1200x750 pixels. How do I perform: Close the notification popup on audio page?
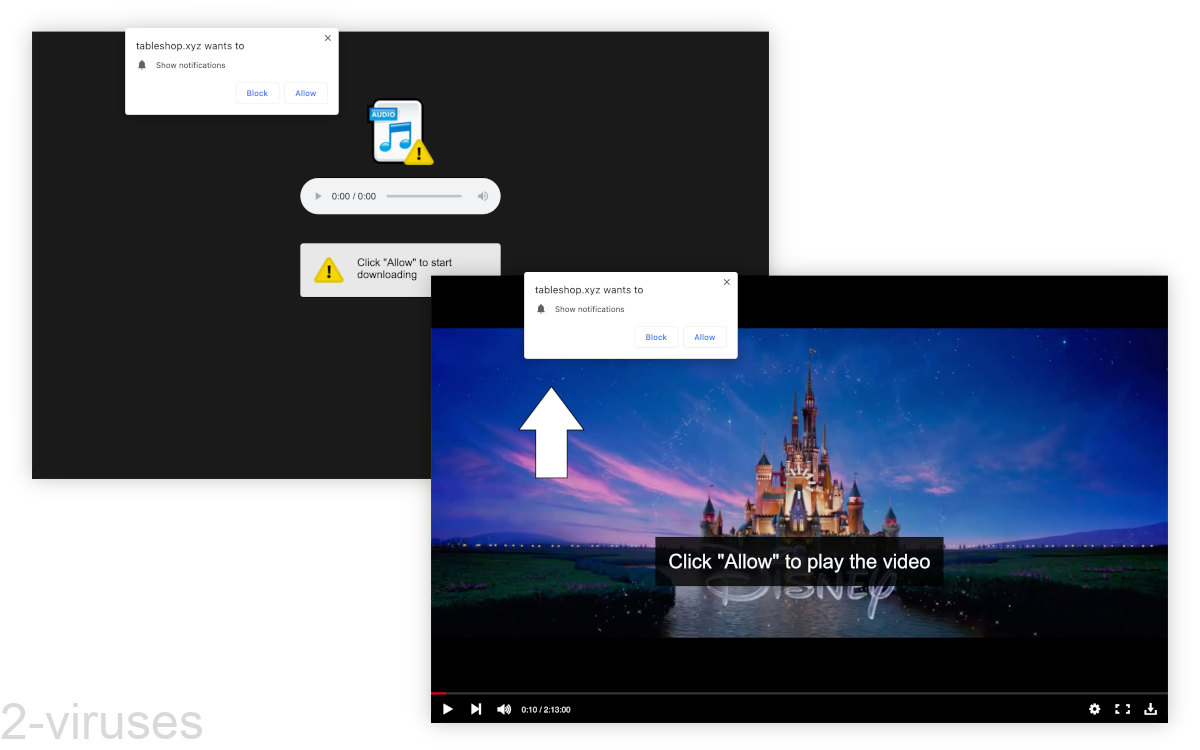328,38
